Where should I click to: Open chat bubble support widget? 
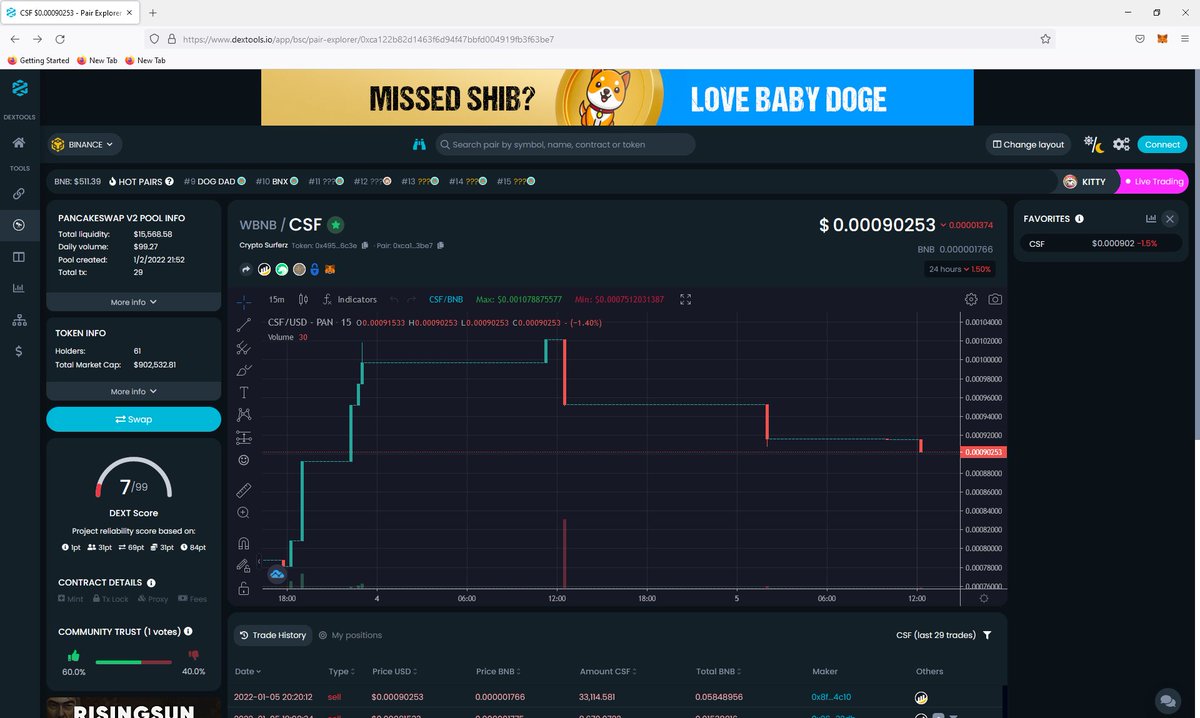click(x=1166, y=700)
